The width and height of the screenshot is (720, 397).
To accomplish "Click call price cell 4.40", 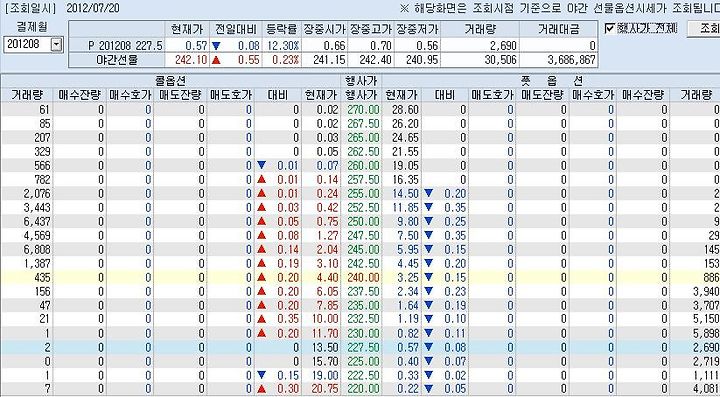I will (x=328, y=278).
